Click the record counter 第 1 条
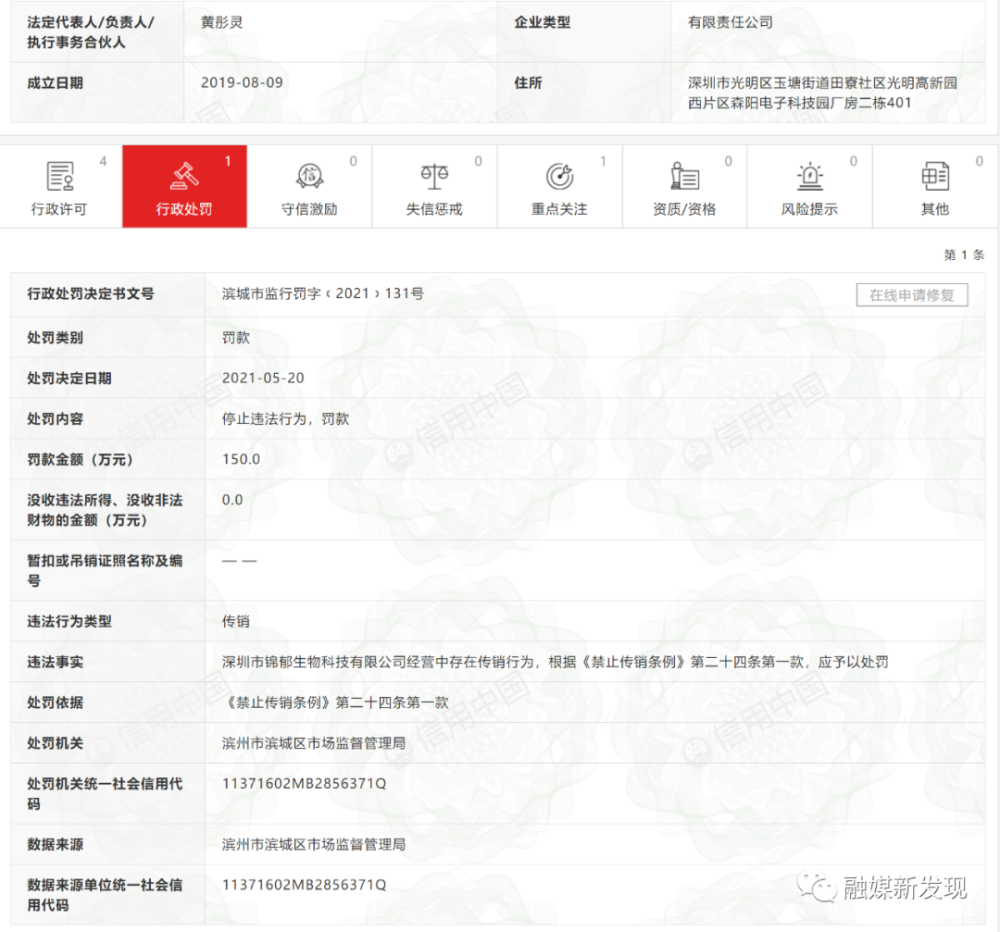1000x932 pixels. coord(964,255)
